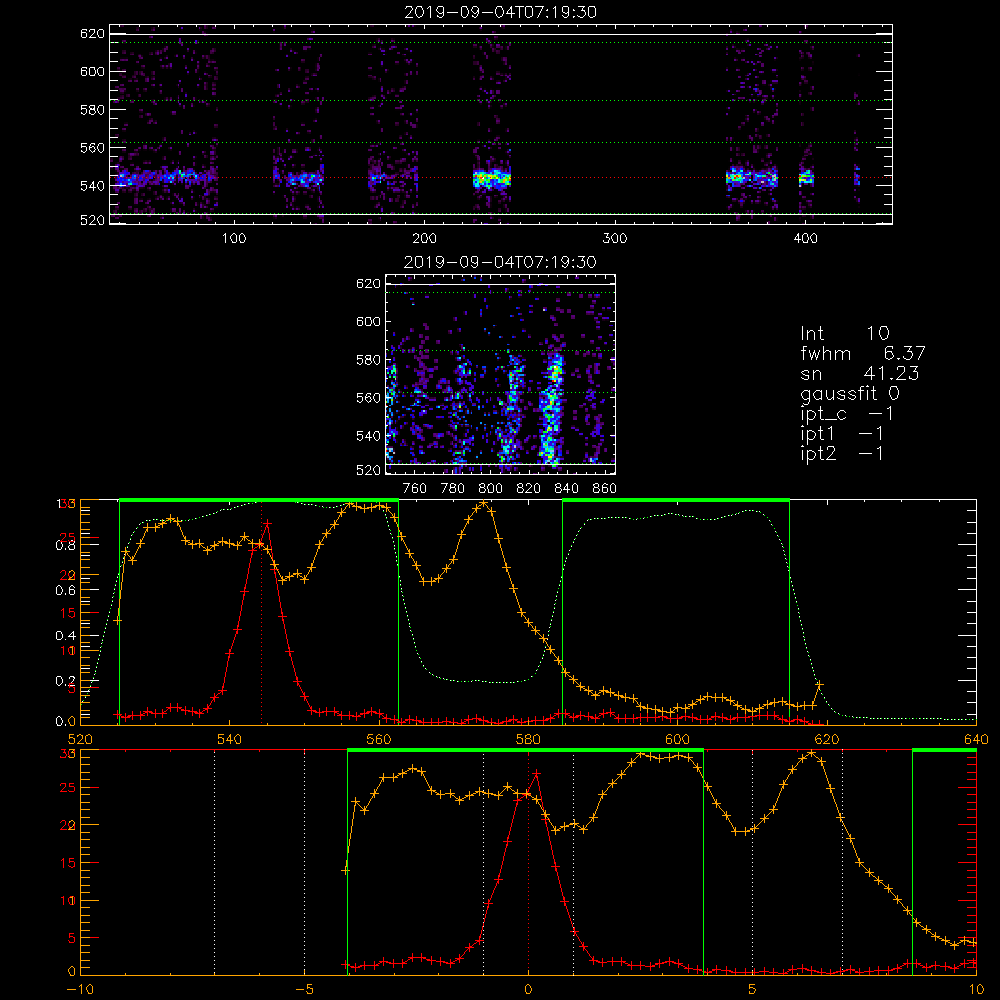Click x-axis label 600 on the spectrum plot
The width and height of the screenshot is (1000, 1000).
(x=677, y=740)
